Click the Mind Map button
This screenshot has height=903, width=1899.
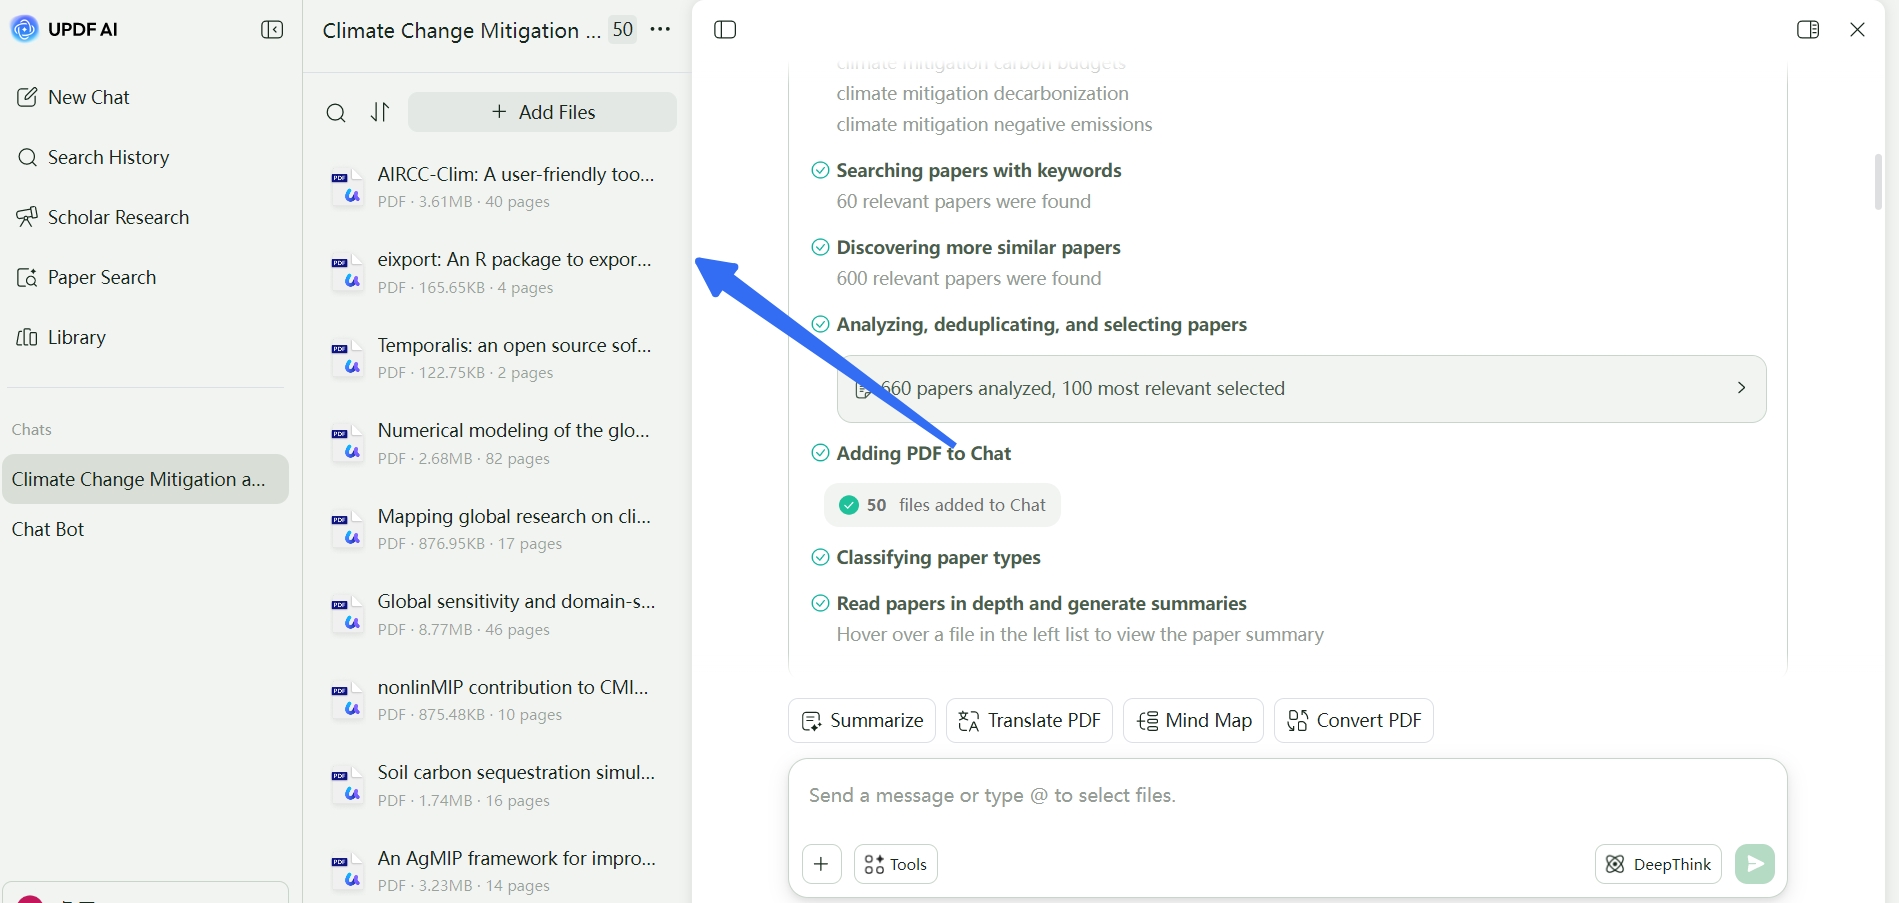1194,720
